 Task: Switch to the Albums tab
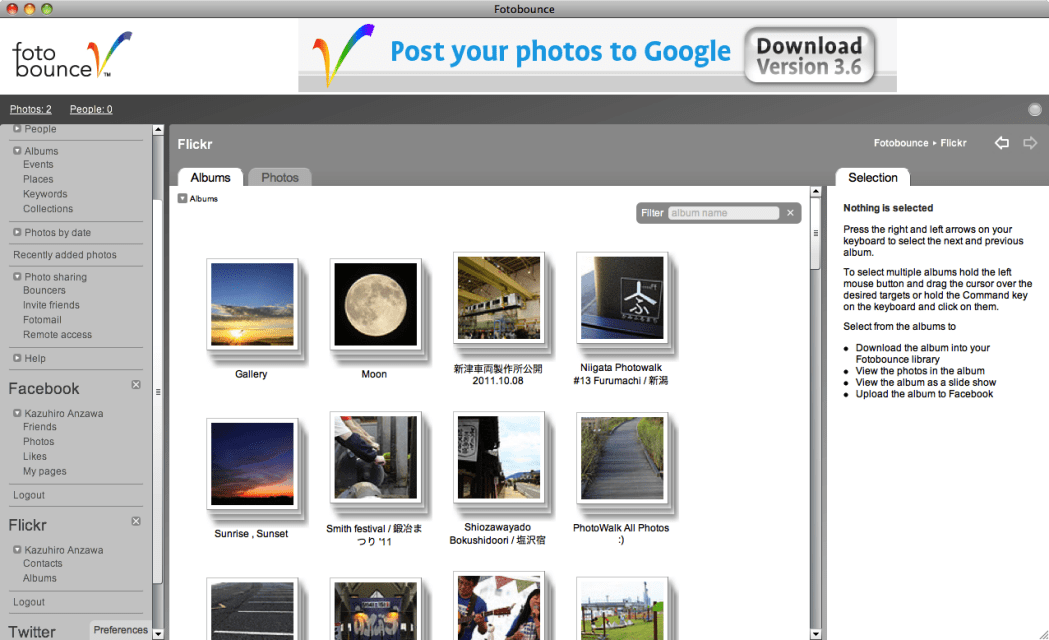click(210, 177)
